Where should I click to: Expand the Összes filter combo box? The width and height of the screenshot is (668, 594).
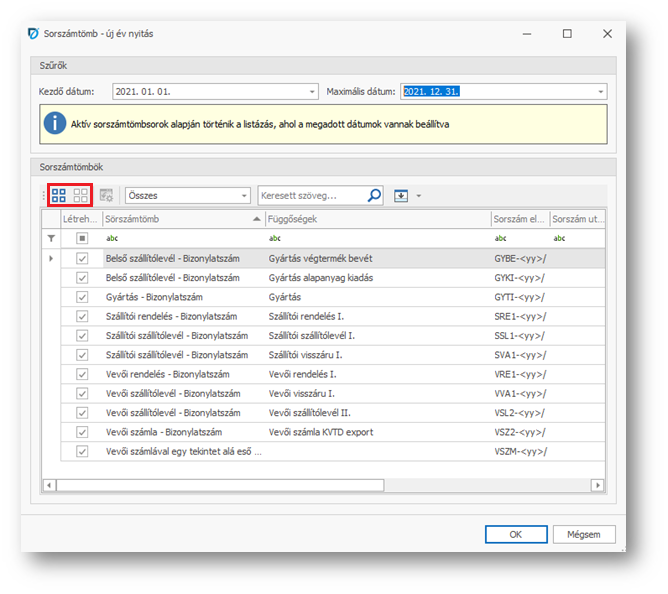[244, 196]
